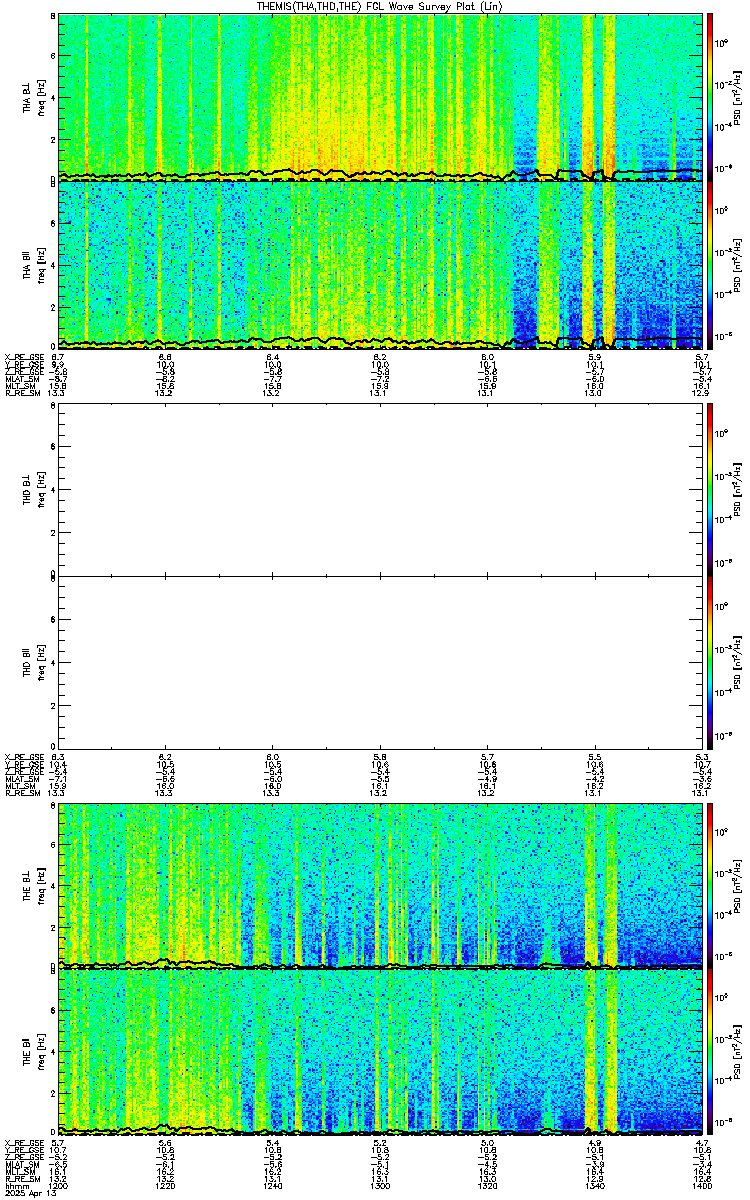Click the PSD color bar beside THE B parallel
The width and height of the screenshot is (750, 1200).
pos(711,1052)
